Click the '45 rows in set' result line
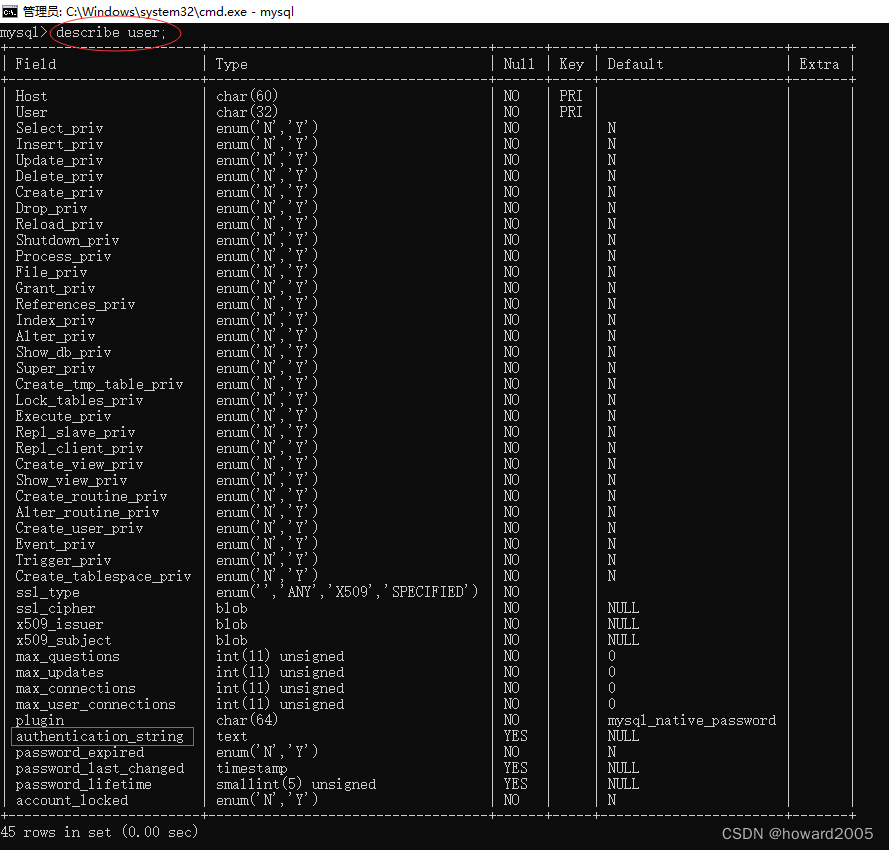 (99, 832)
